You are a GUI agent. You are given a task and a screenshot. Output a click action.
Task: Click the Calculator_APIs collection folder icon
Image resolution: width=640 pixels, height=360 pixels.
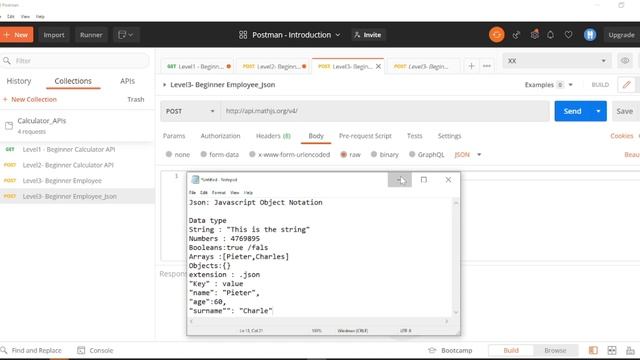[9, 126]
